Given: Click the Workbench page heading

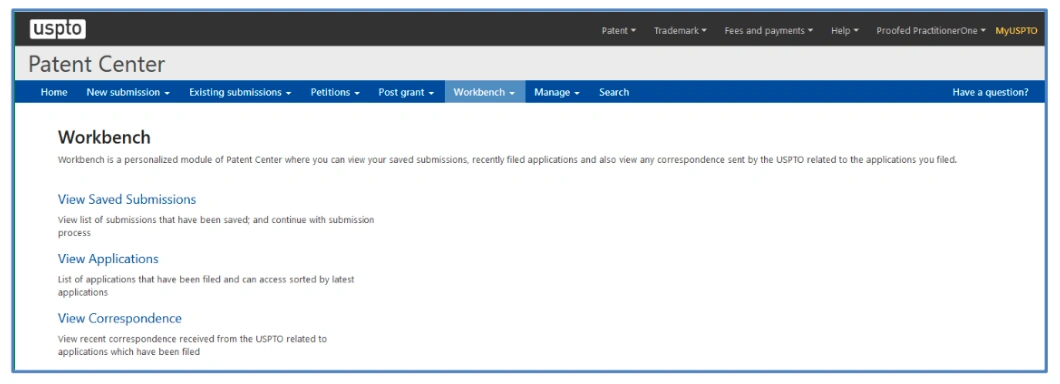Looking at the screenshot, I should click(x=104, y=137).
